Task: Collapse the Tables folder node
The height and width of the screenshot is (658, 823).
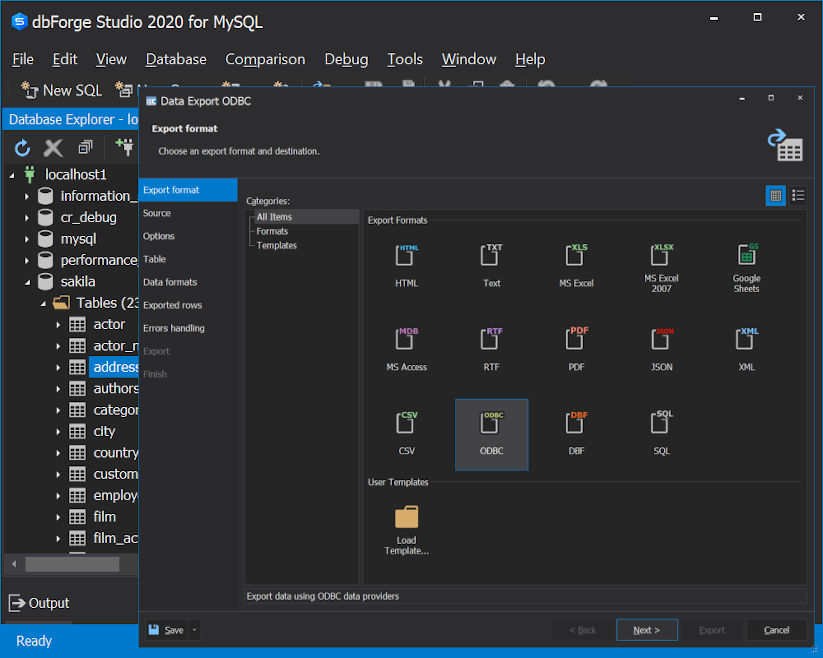Action: pyautogui.click(x=43, y=304)
